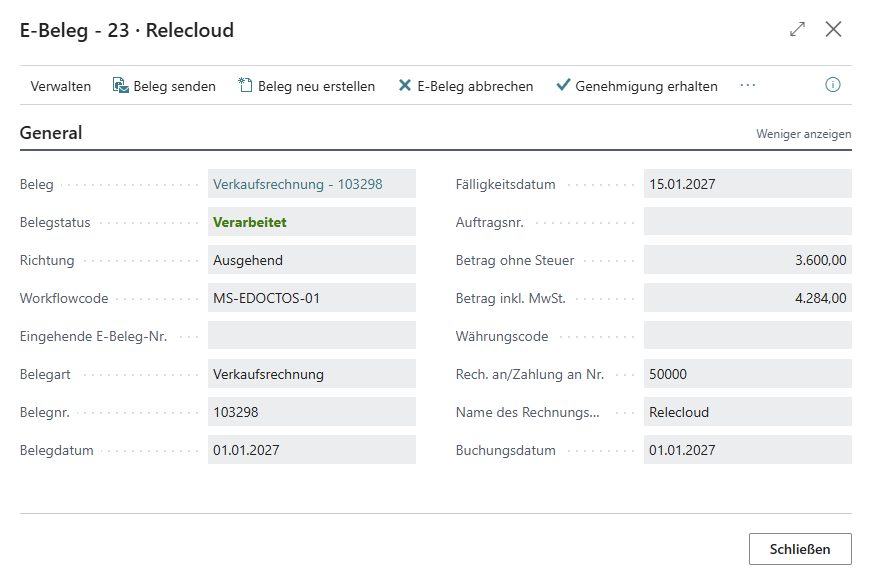Click the empty Auftragsnr. field
This screenshot has height=584, width=870.
(748, 222)
